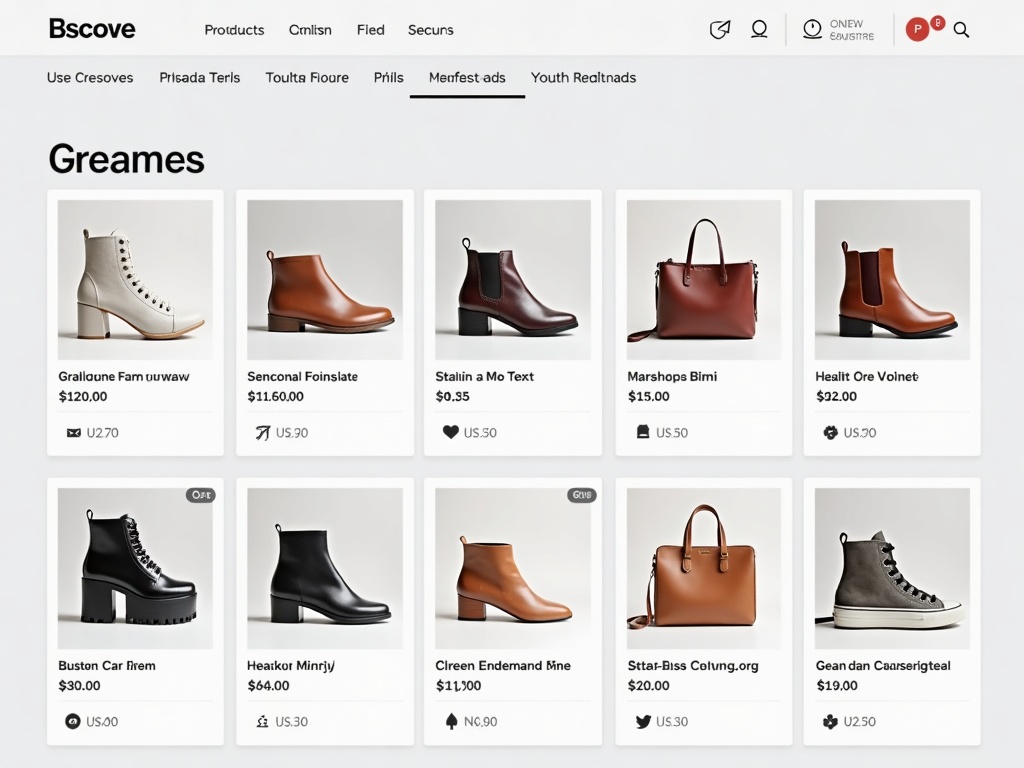Click the flower icon on Healit Ore card
This screenshot has height=768, width=1024.
coord(830,432)
